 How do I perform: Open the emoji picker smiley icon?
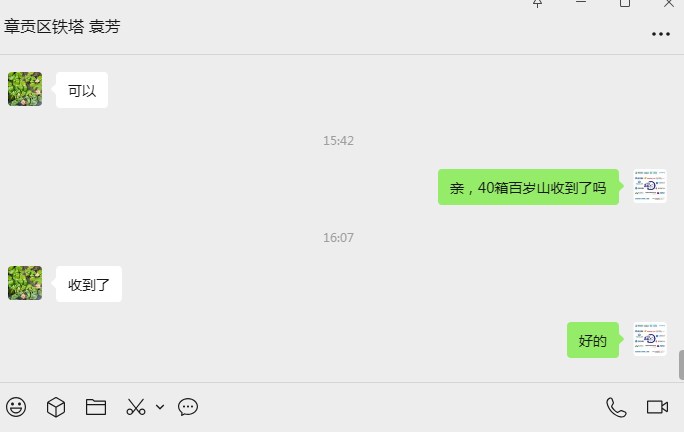[16, 407]
